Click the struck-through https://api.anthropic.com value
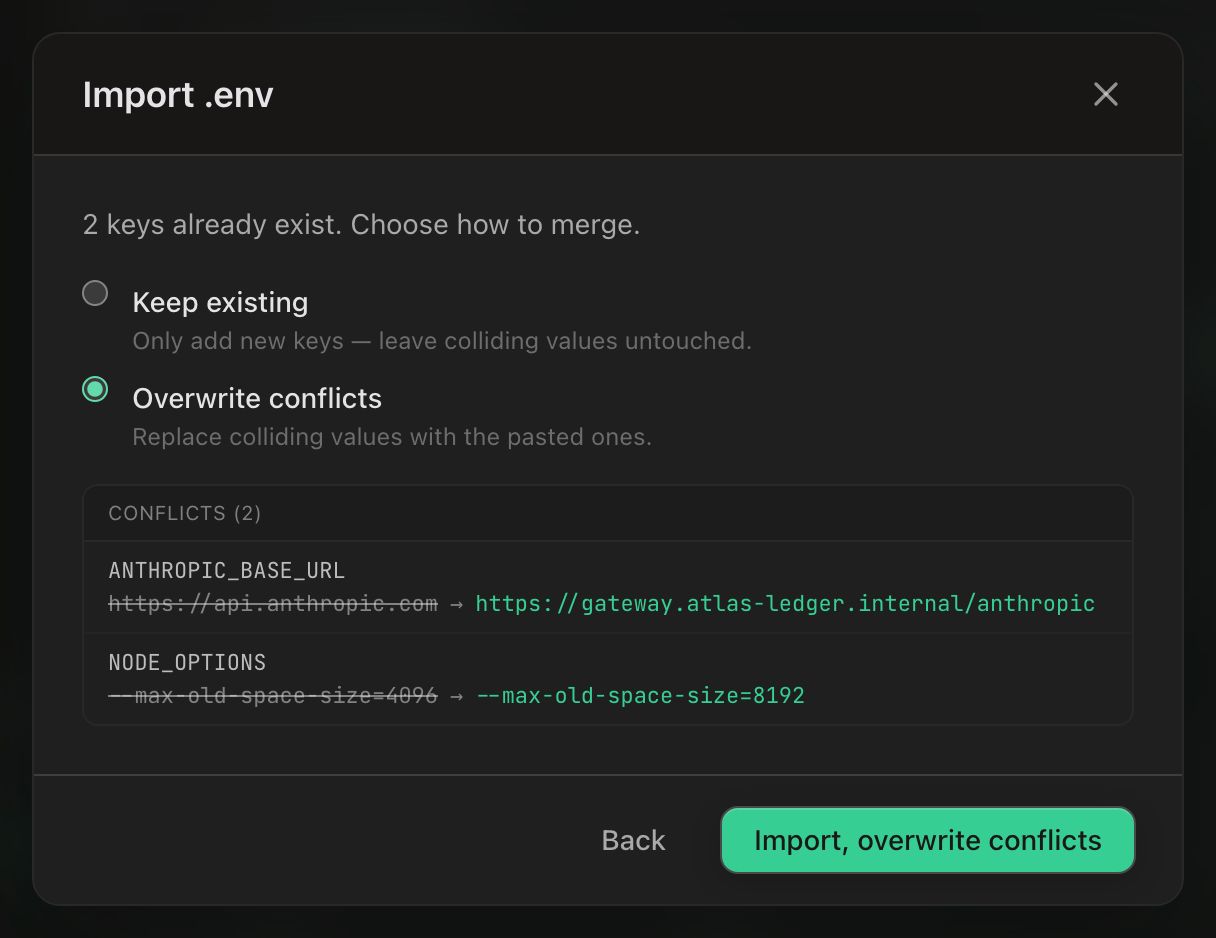1216x938 pixels. (273, 604)
